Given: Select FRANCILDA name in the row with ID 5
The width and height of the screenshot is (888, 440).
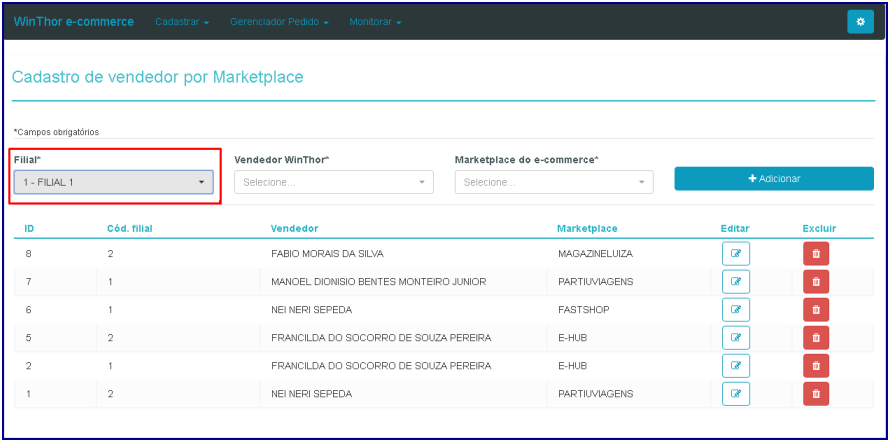Looking at the screenshot, I should pos(381,338).
